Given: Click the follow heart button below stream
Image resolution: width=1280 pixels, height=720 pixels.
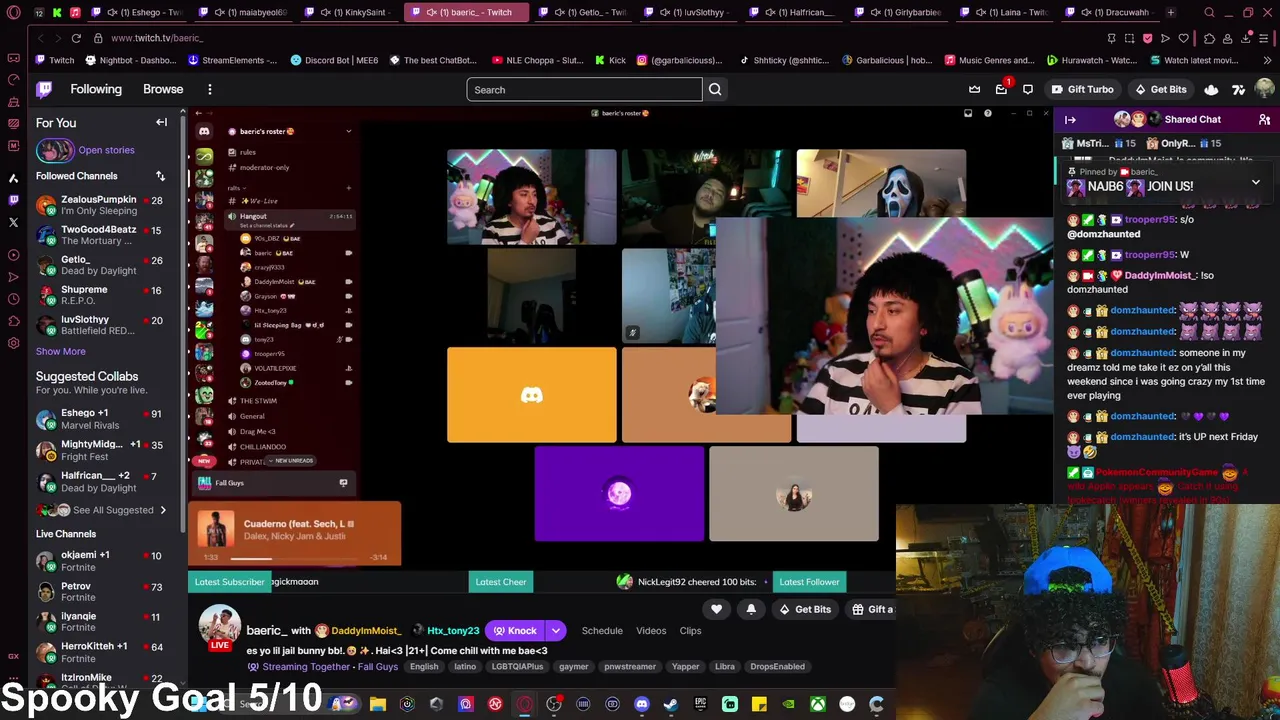Looking at the screenshot, I should coord(716,609).
